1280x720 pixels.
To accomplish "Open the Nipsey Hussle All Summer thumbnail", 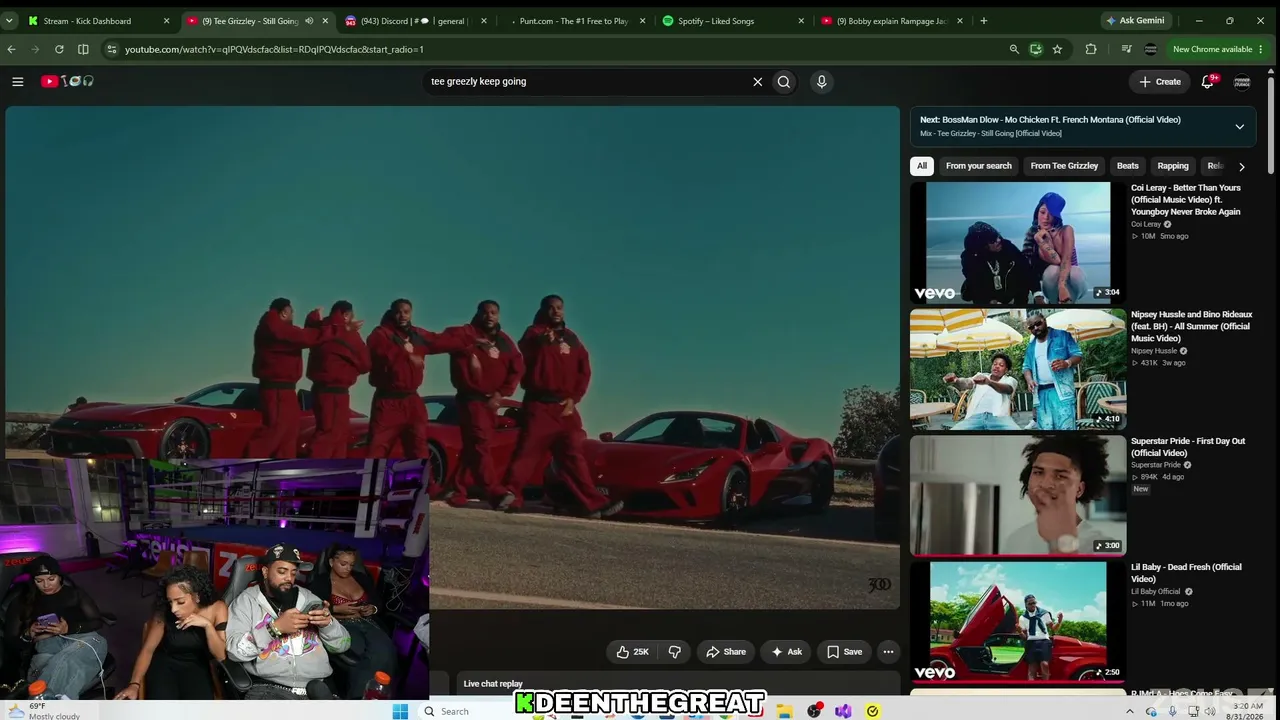I will pos(1018,369).
